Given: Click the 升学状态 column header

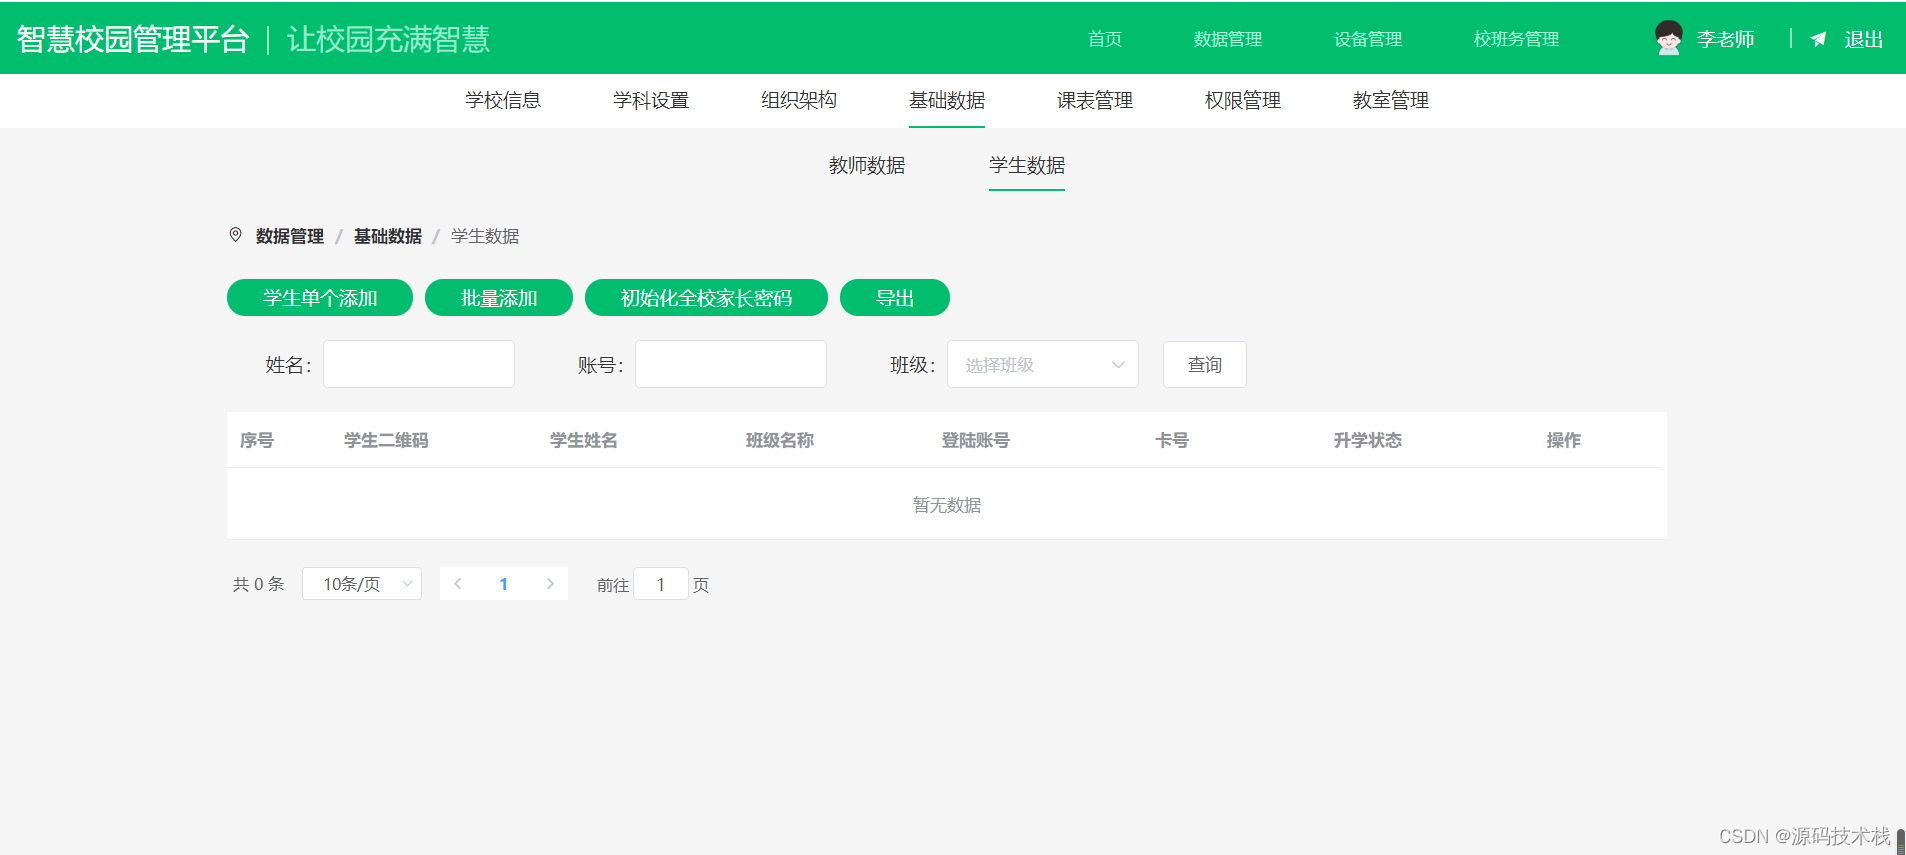Looking at the screenshot, I should [1368, 440].
